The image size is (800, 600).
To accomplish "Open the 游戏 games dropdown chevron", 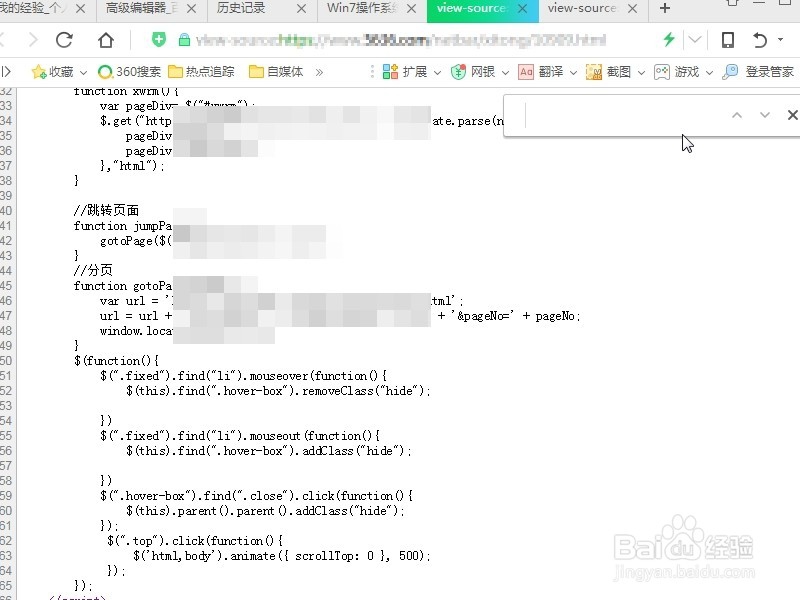I will click(x=708, y=71).
